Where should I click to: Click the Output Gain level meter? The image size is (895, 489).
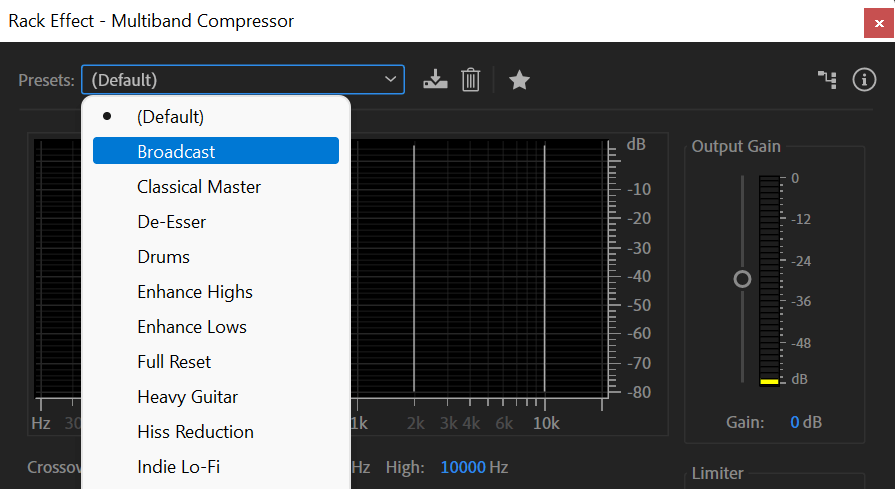click(769, 280)
